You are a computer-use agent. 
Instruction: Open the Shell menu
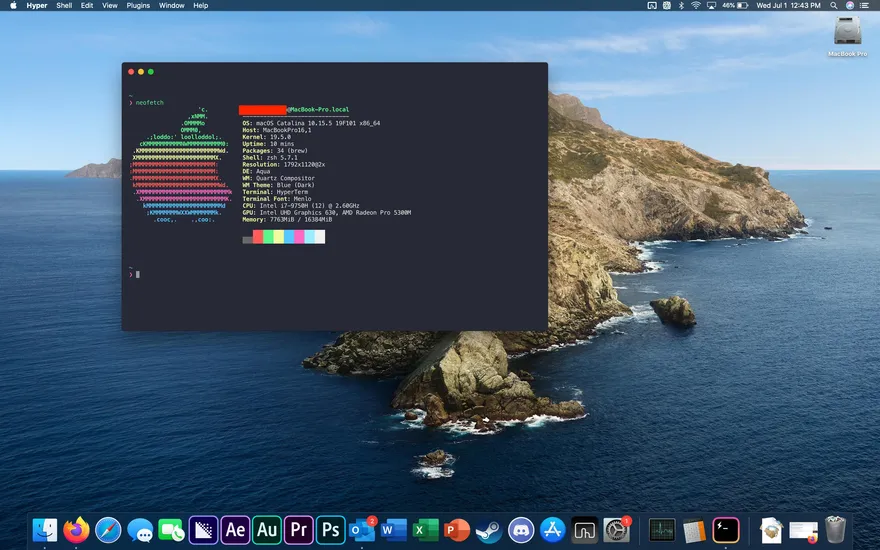64,6
